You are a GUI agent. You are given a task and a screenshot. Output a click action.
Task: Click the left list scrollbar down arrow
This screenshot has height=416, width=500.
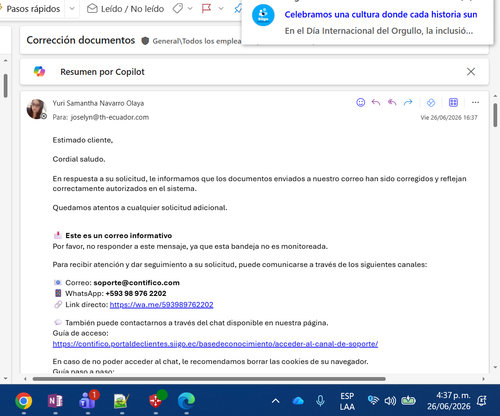coord(5,379)
